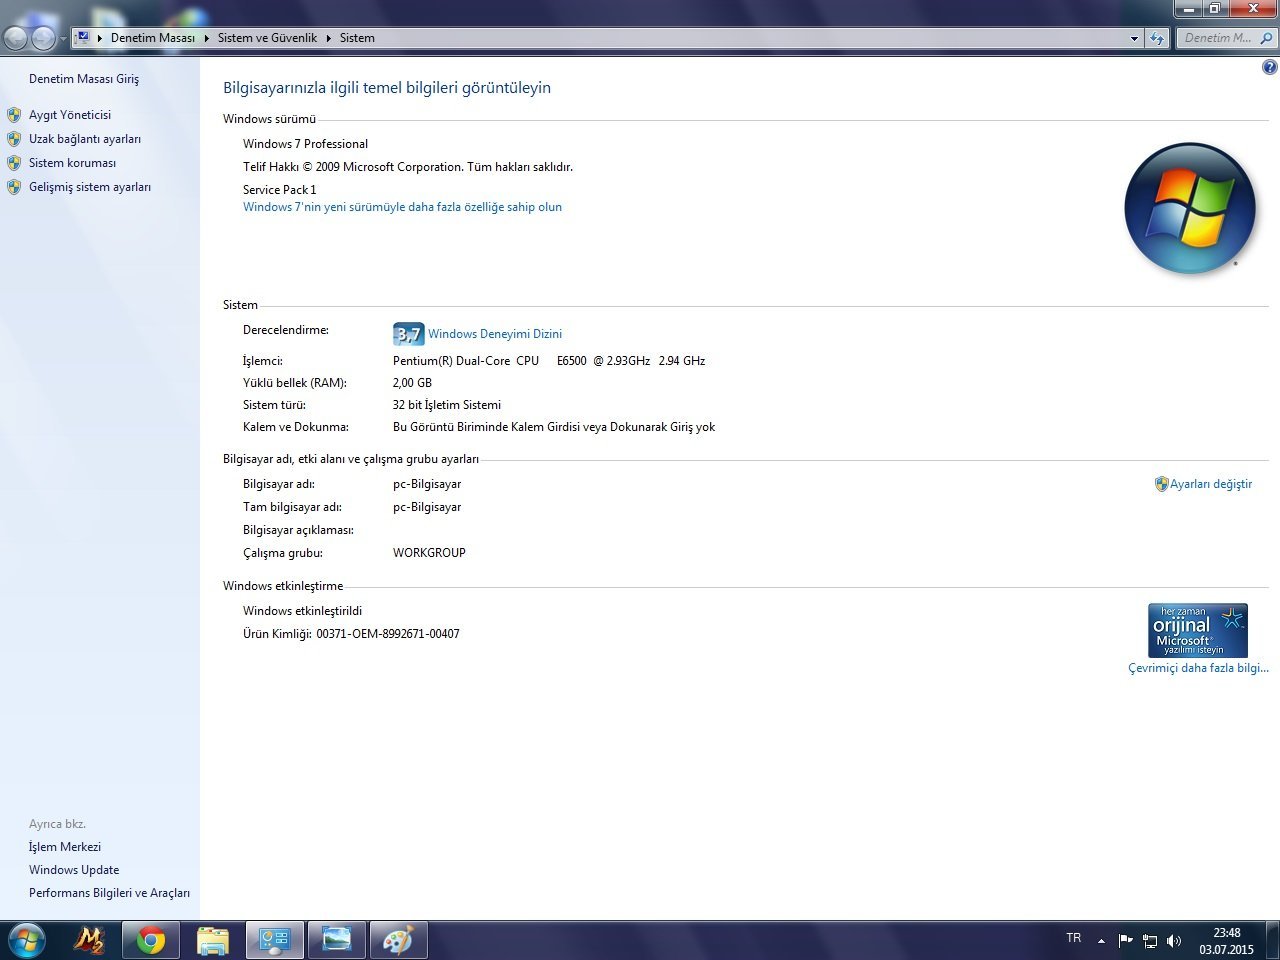Click the refresh button beside address bar

click(1157, 38)
